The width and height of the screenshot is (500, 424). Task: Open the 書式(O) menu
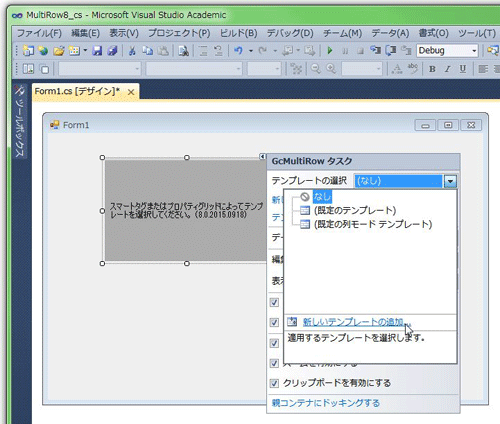[433, 33]
